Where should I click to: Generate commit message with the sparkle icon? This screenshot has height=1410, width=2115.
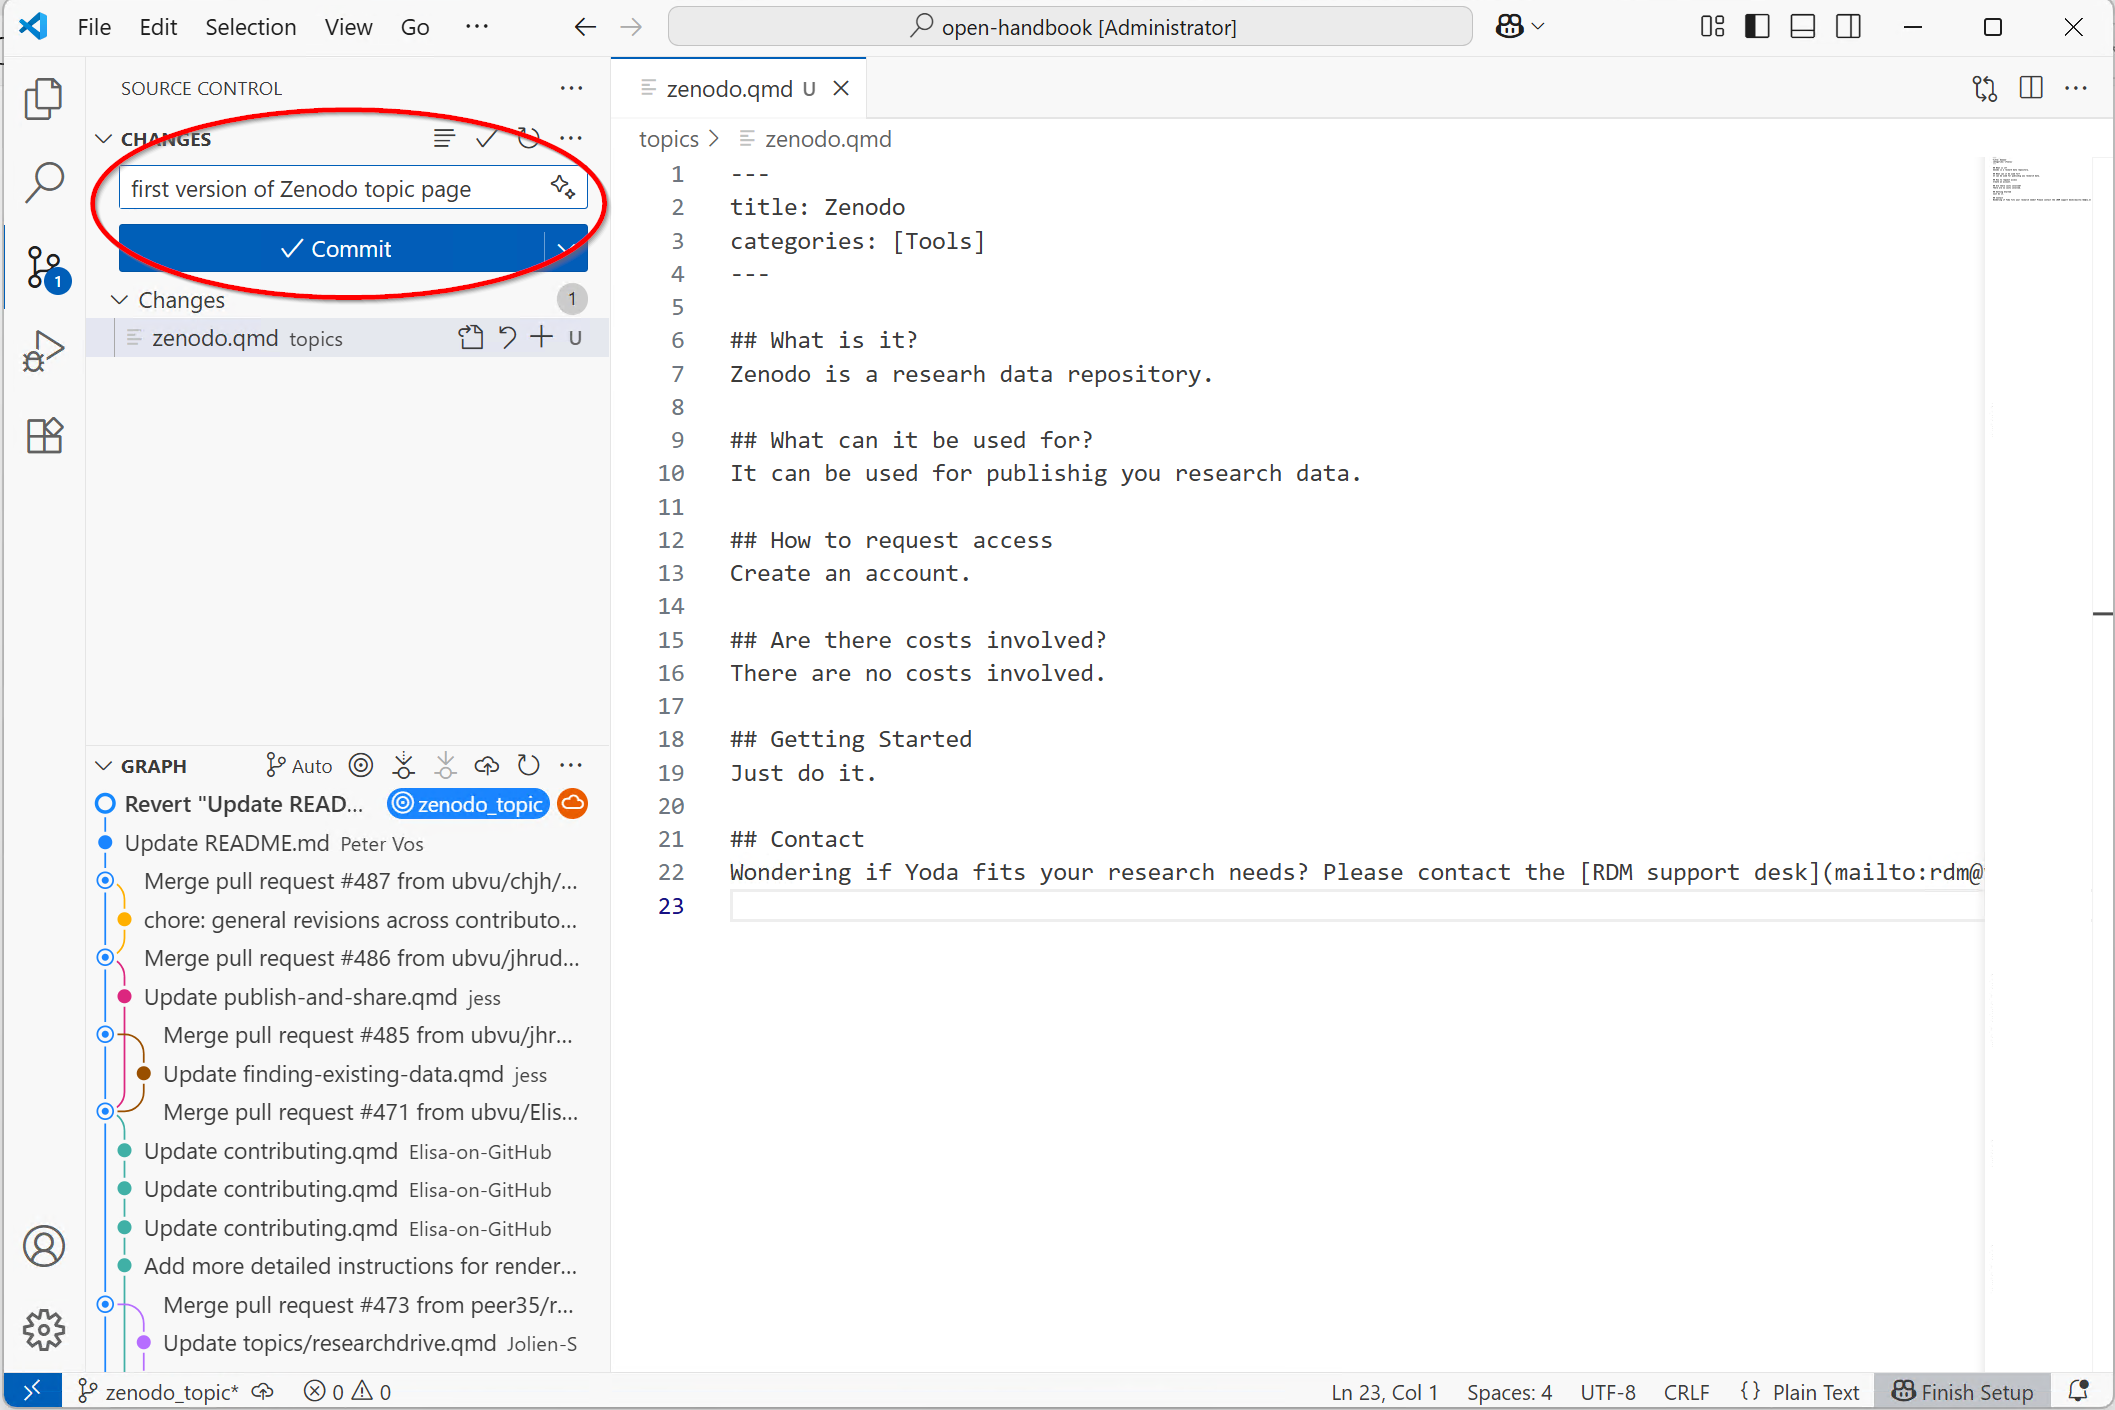click(x=562, y=186)
